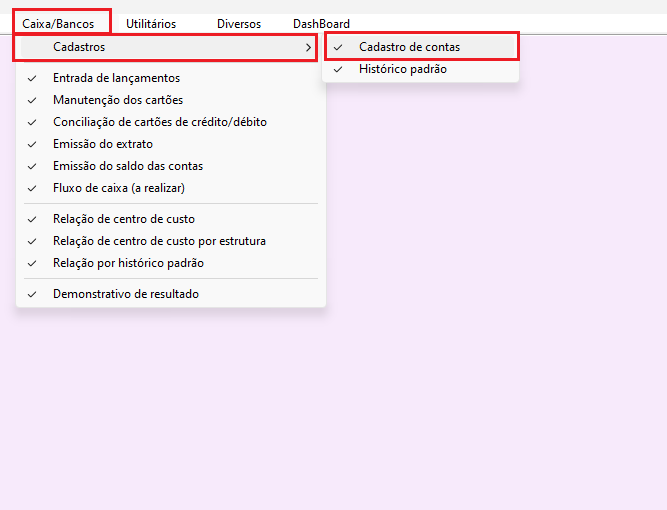
Task: Open Emissão do saldo das contas
Action: click(127, 166)
